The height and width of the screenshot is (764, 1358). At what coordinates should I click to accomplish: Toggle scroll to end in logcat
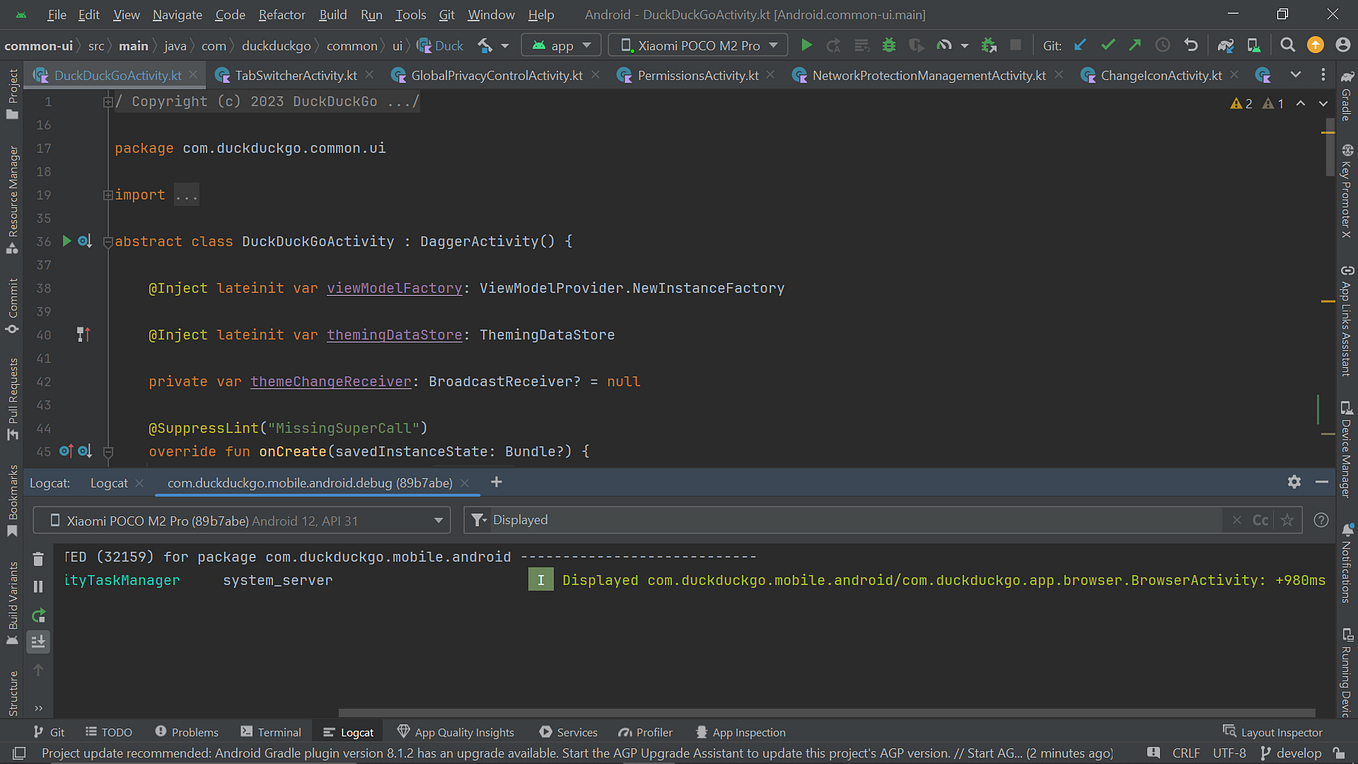tap(38, 641)
